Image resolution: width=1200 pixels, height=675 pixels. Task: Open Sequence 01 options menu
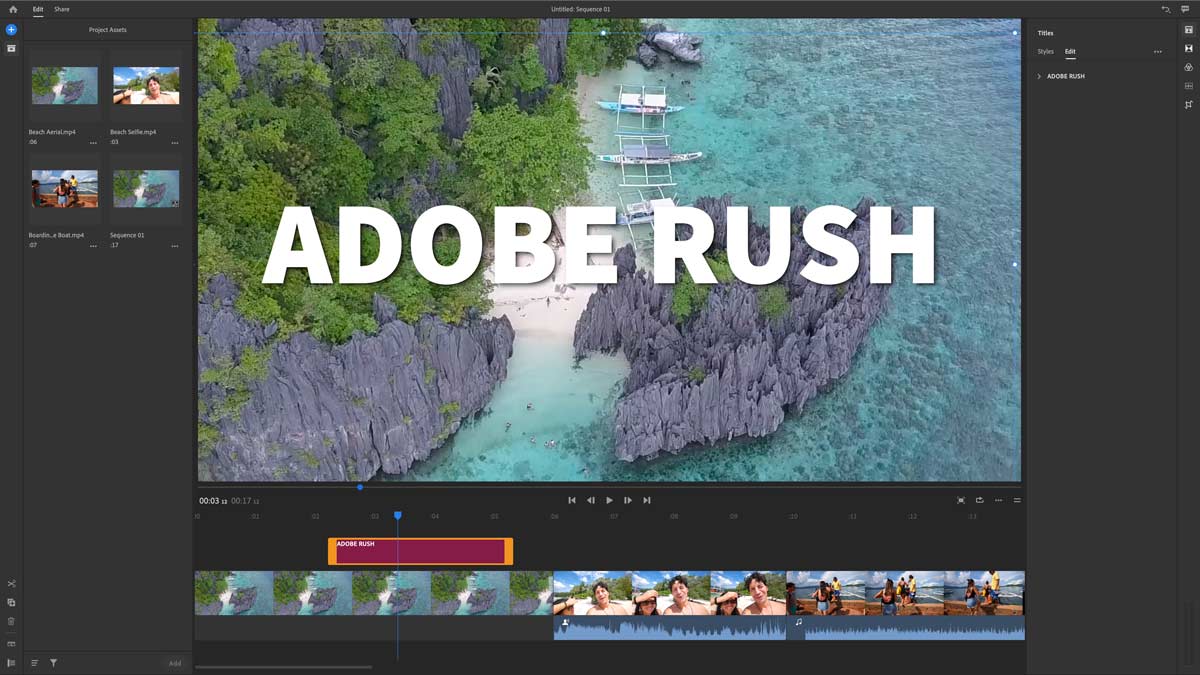click(x=175, y=246)
